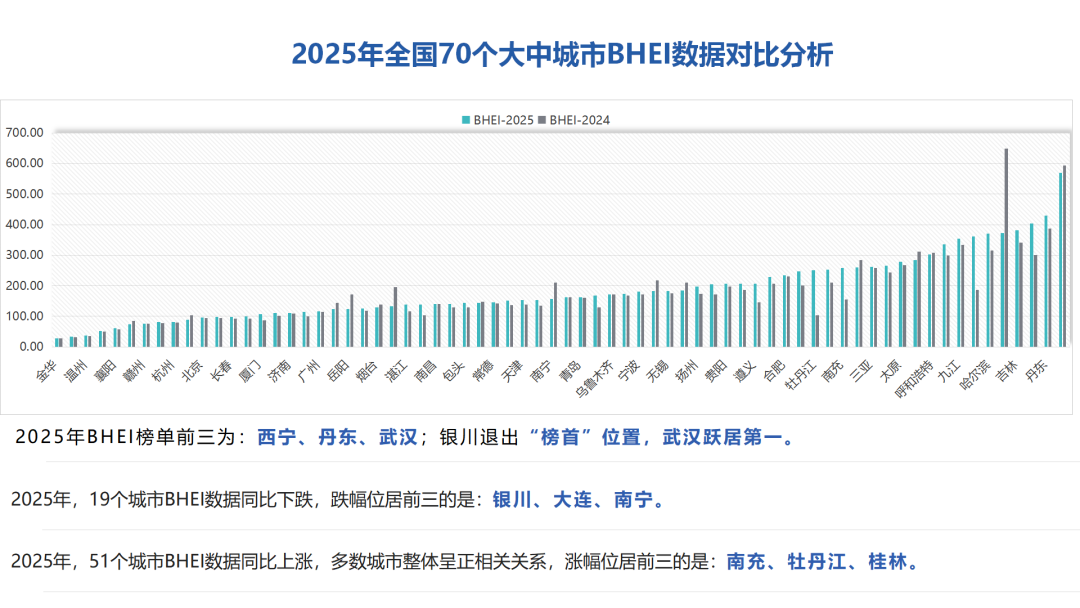
Task: Select the BHEI-2025 legend label
Action: pos(502,120)
